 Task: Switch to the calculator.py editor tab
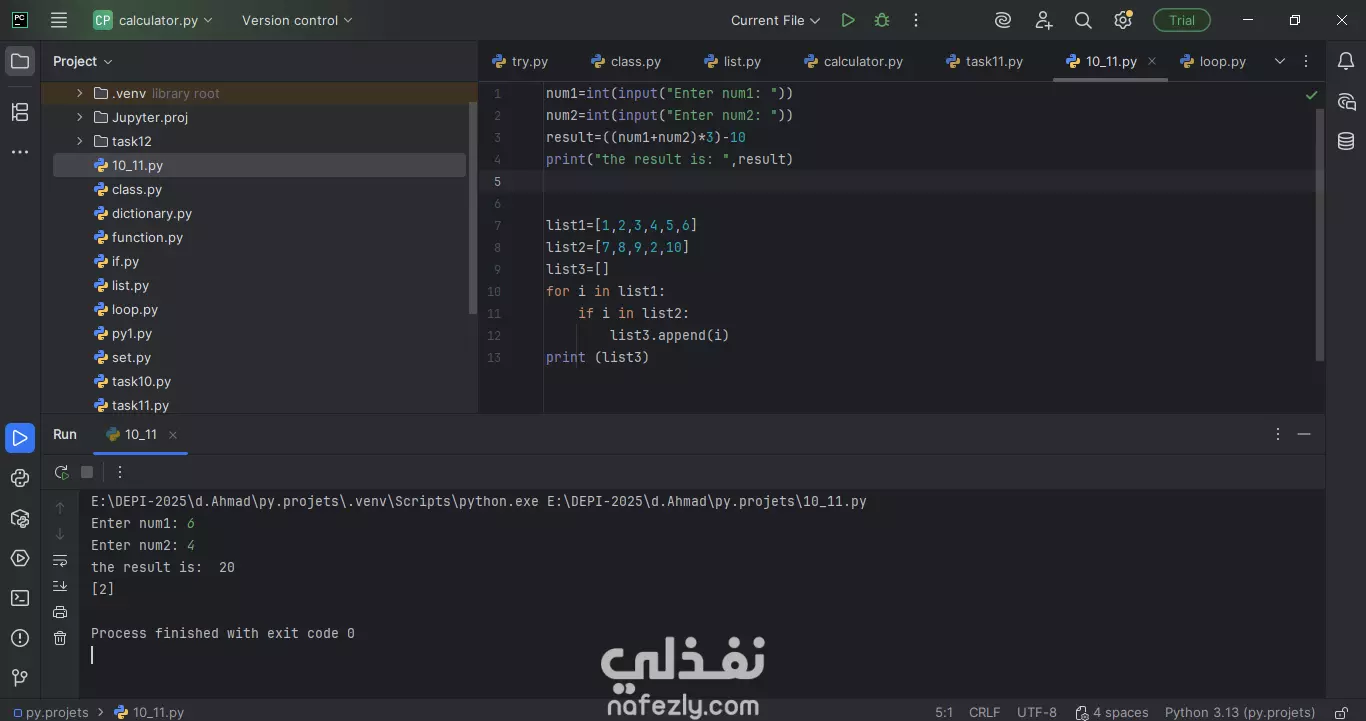853,61
